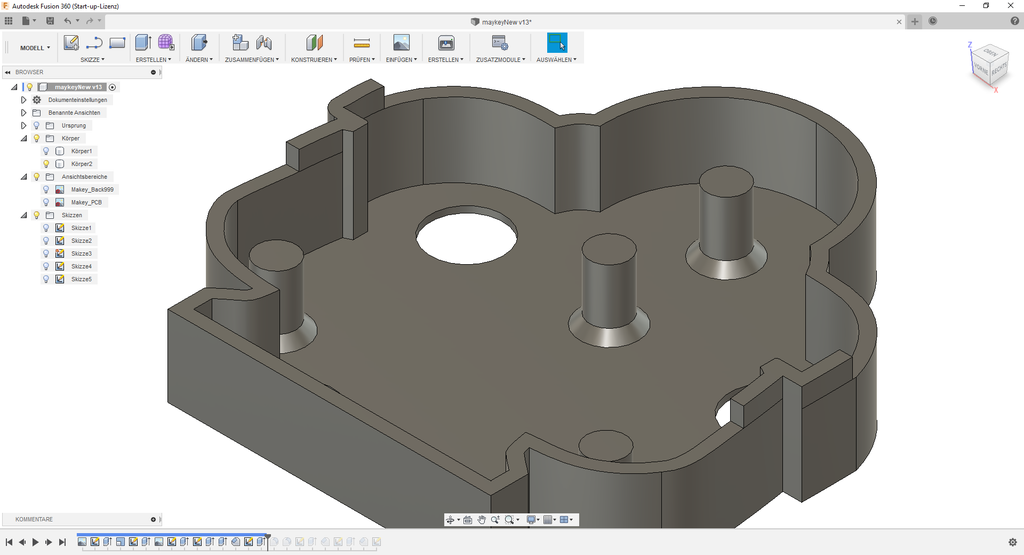
Task: Hide Körper2 using its lightbulb
Action: coord(46,164)
